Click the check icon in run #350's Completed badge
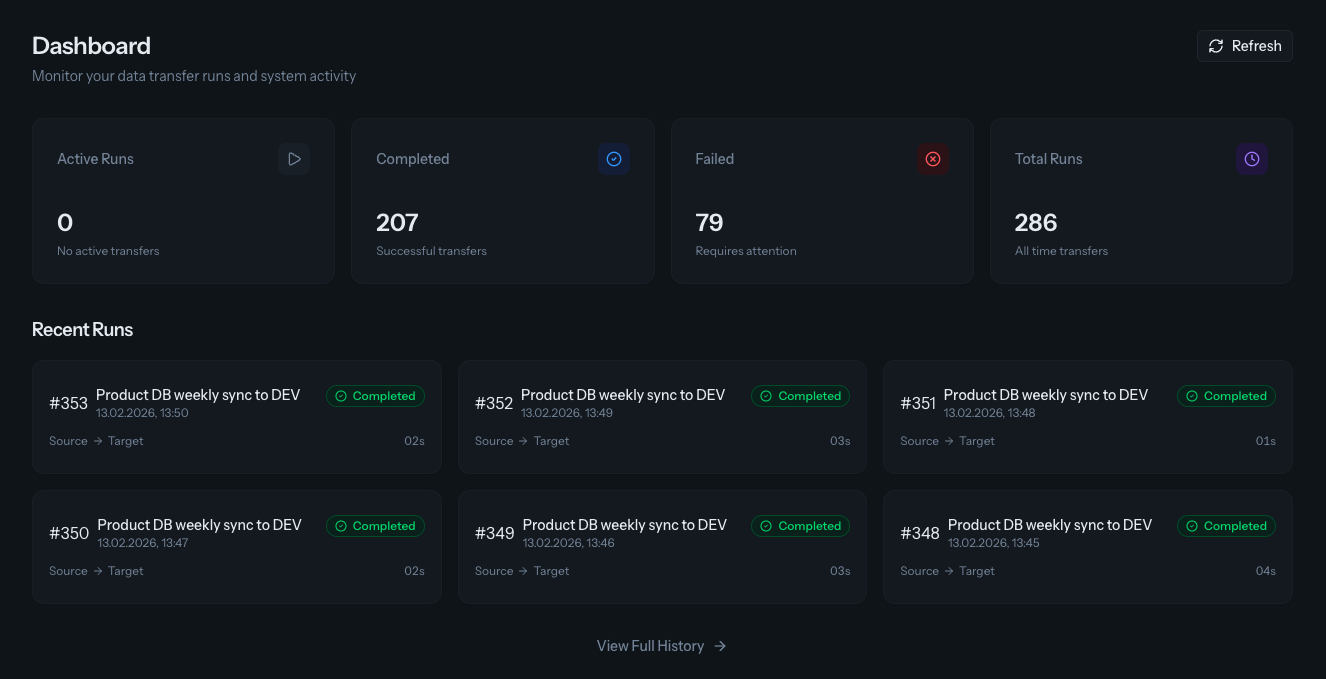Image resolution: width=1326 pixels, height=679 pixels. pyautogui.click(x=341, y=526)
